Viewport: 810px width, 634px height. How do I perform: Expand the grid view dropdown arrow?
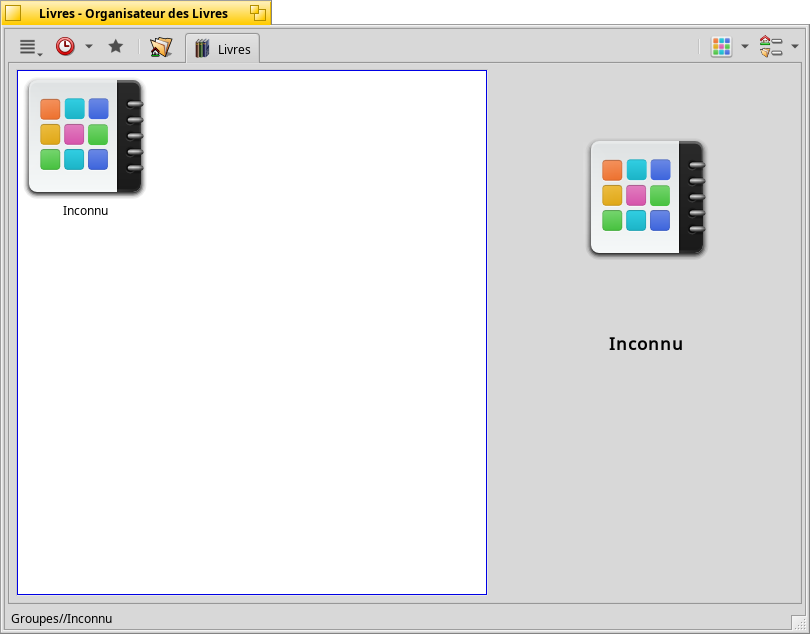point(745,47)
